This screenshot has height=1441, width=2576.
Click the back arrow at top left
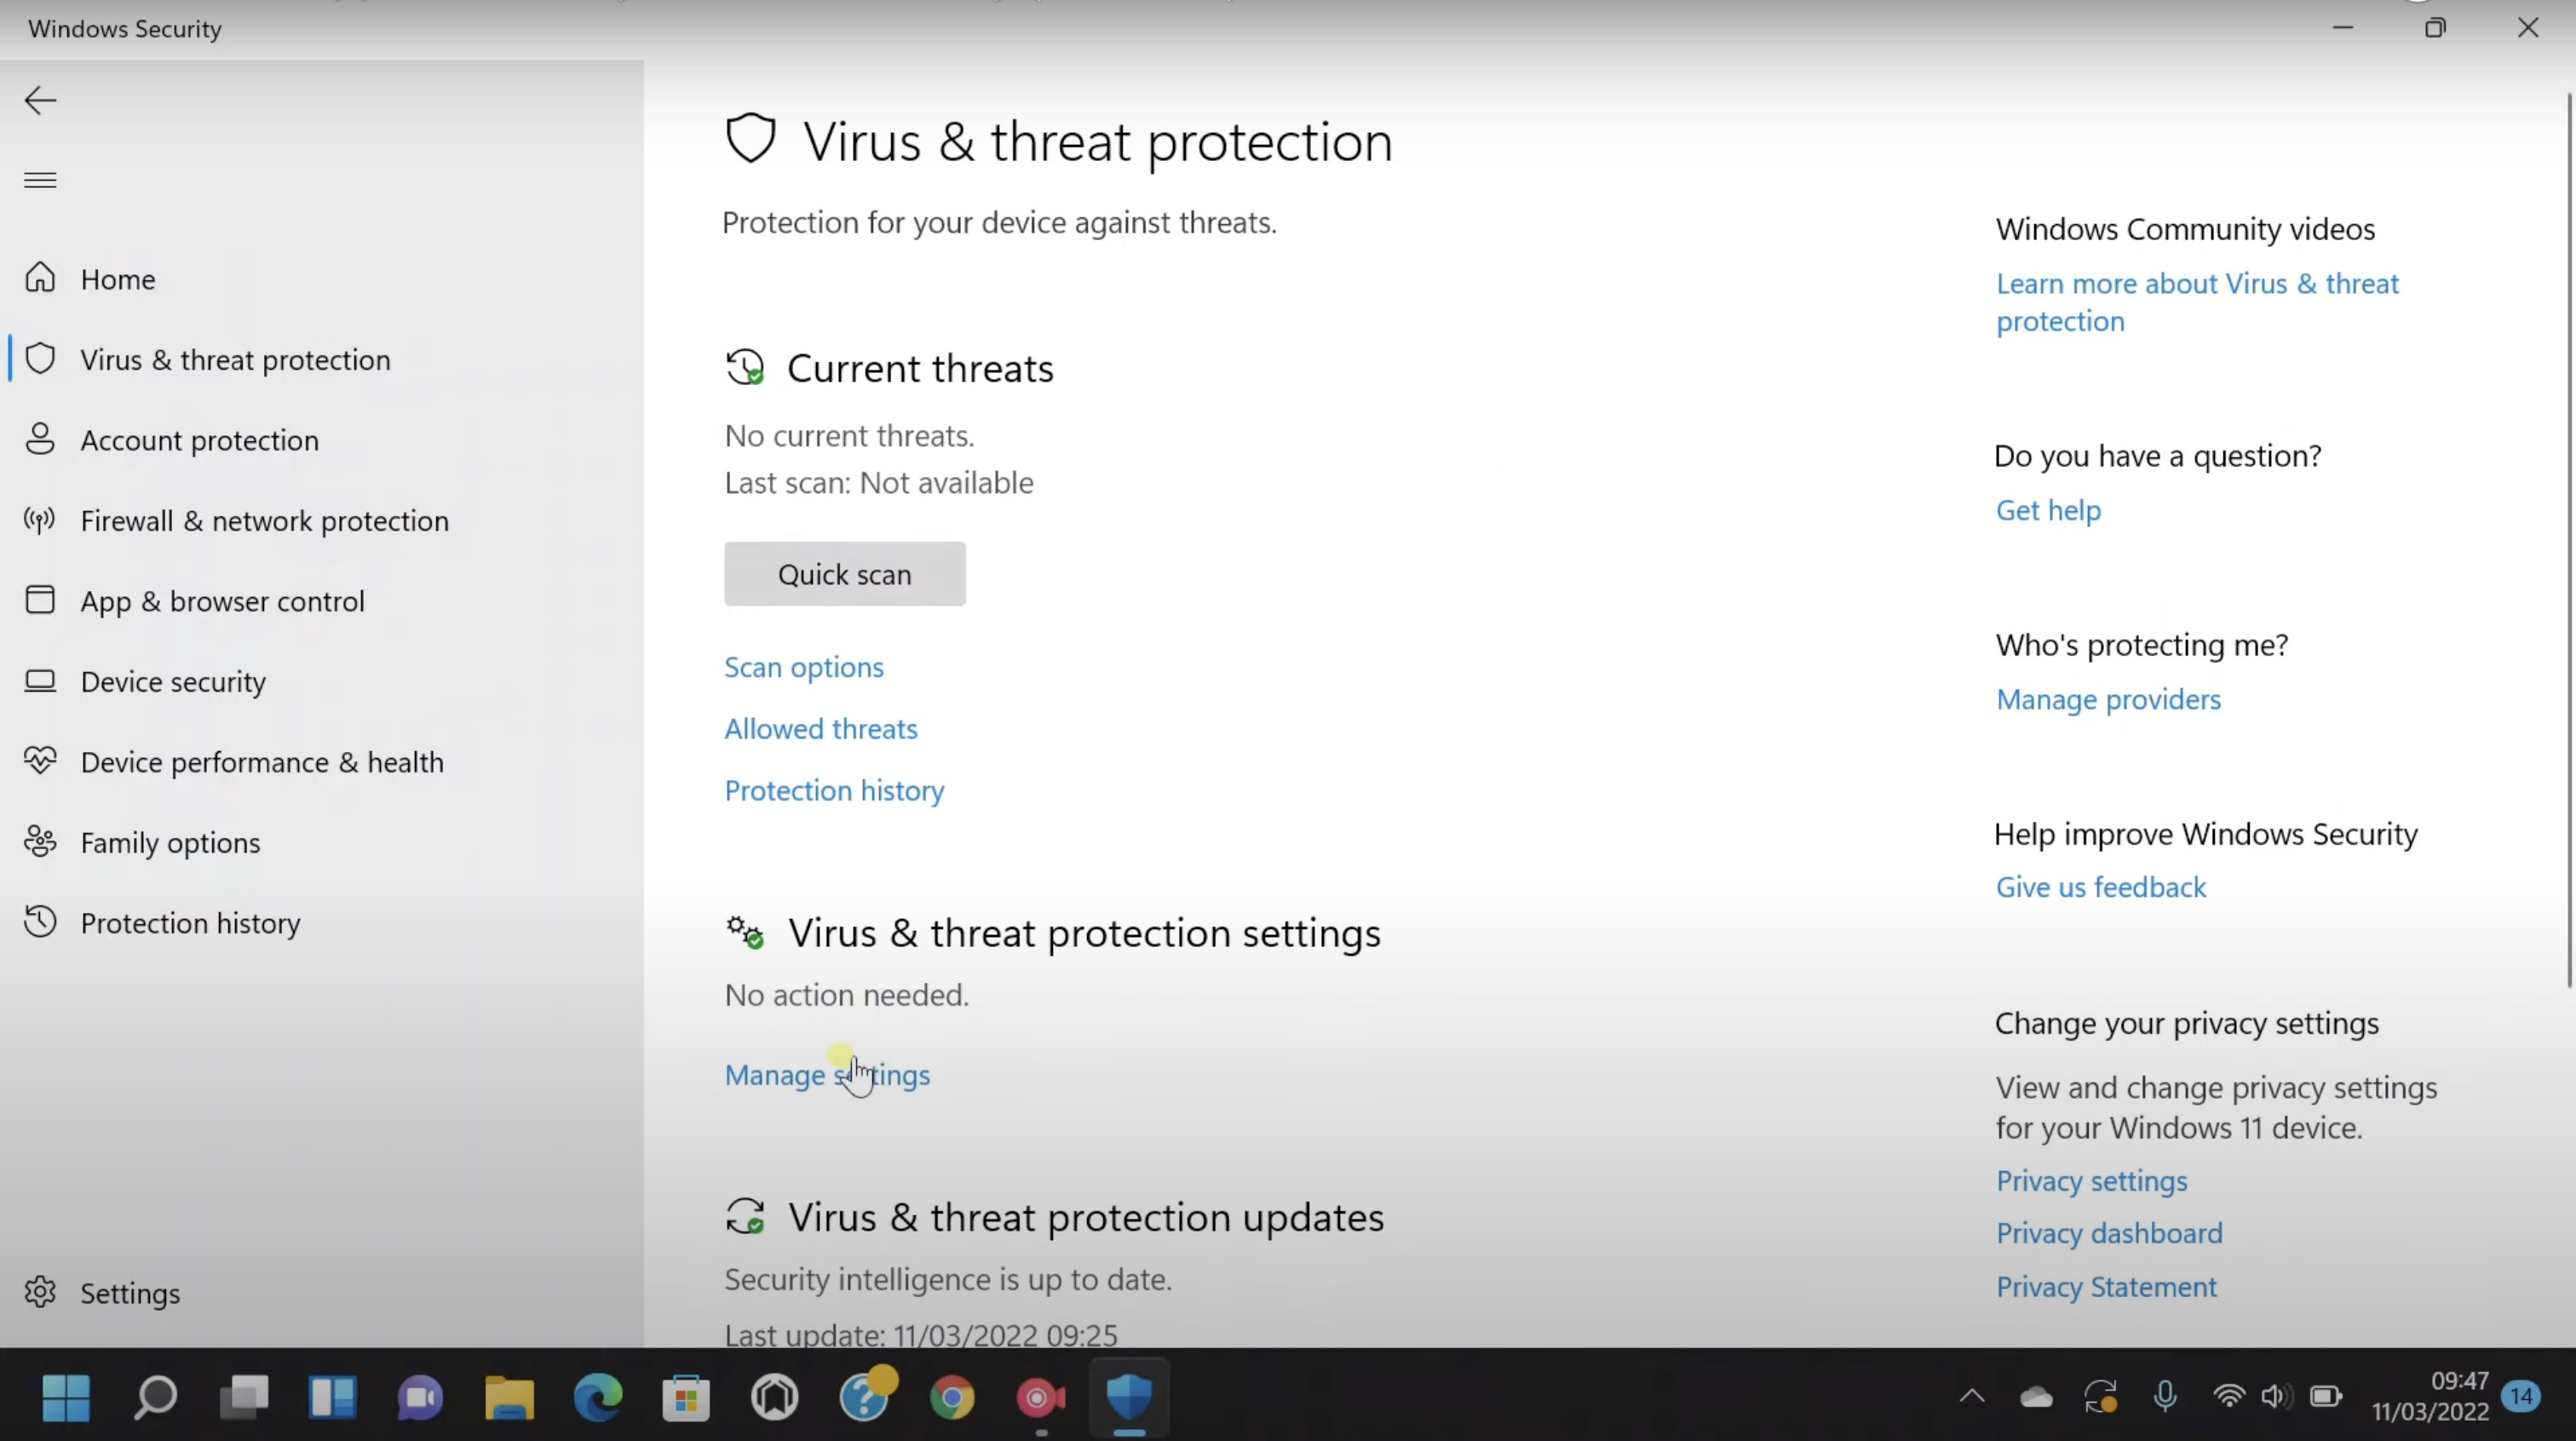[39, 99]
